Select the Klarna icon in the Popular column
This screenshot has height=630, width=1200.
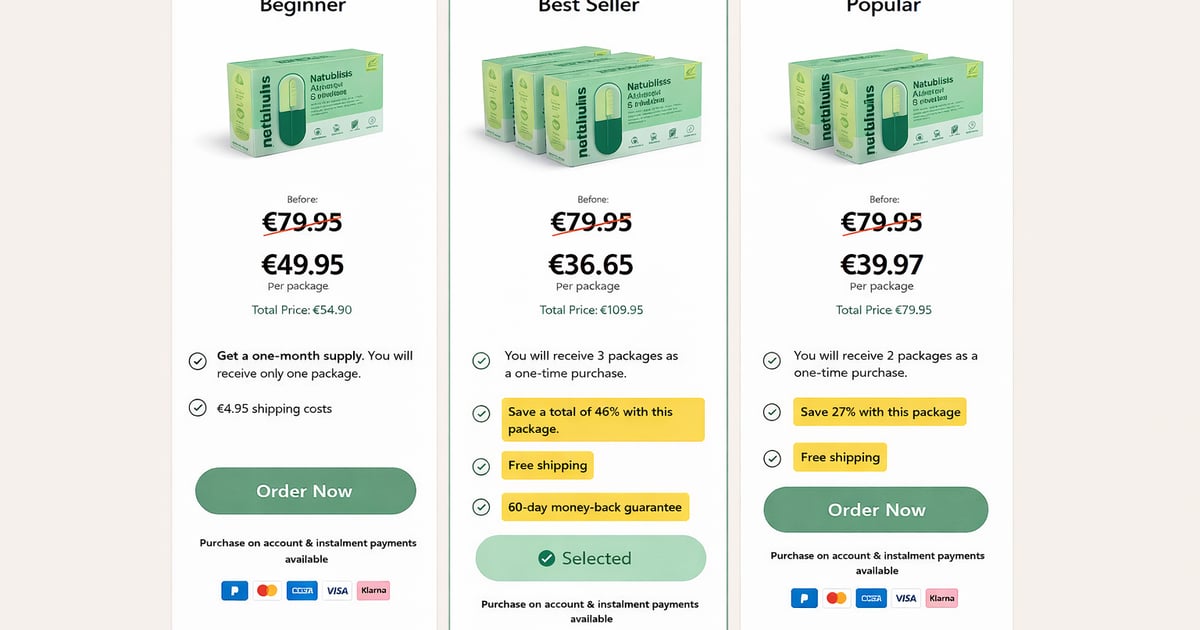(942, 597)
